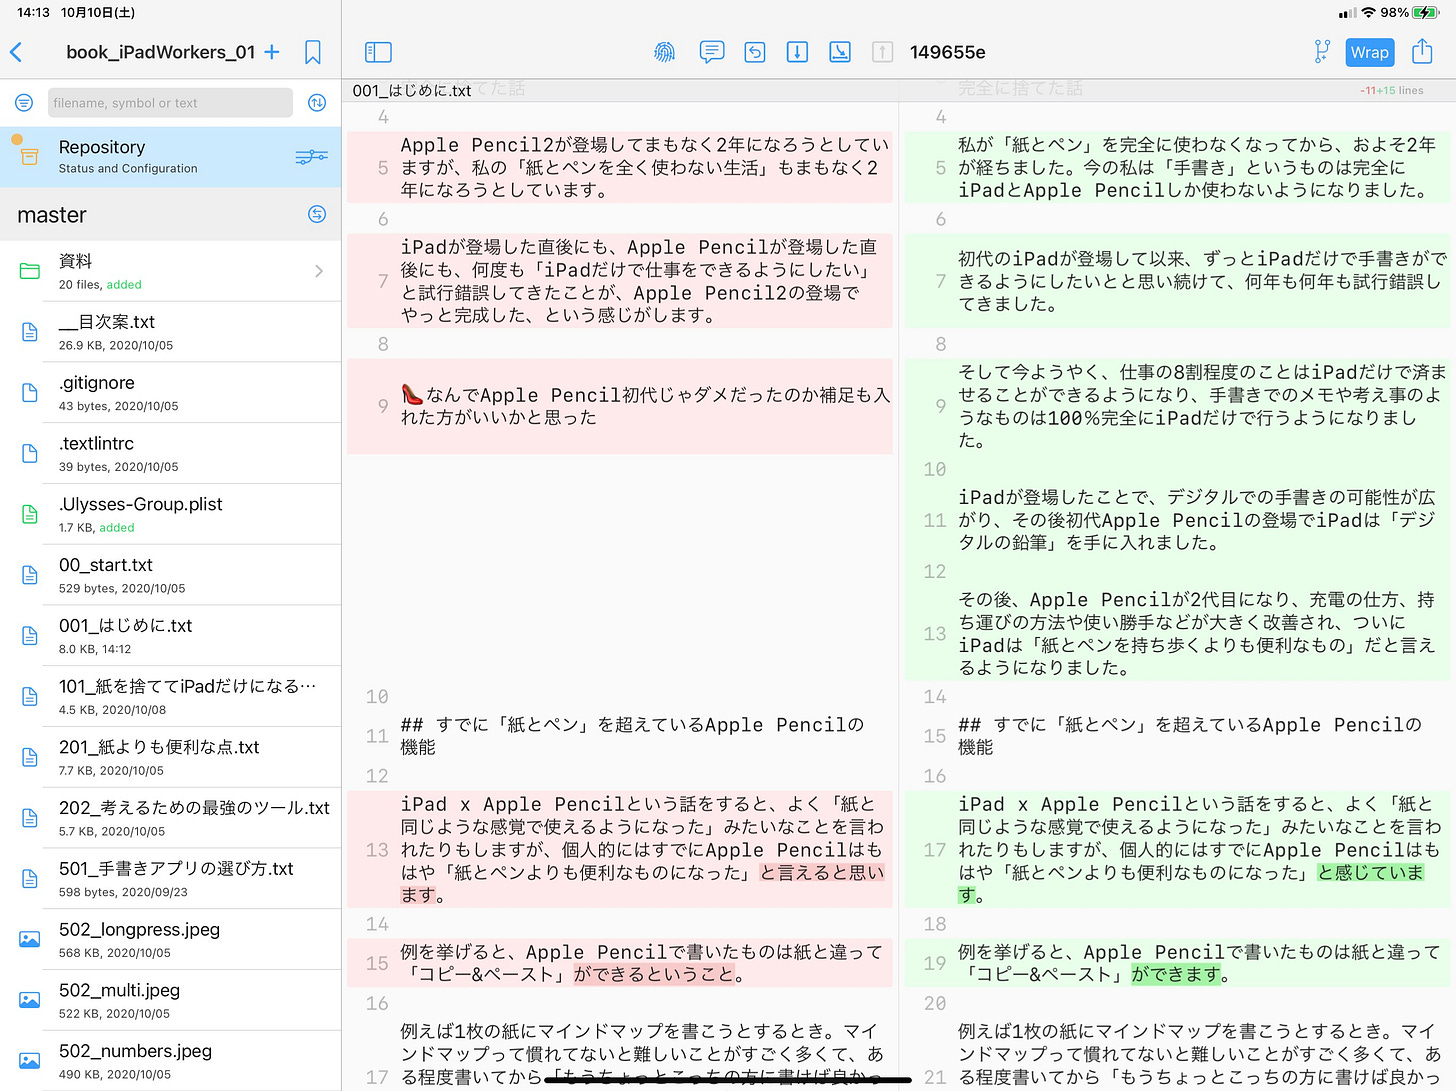1456x1091 pixels.
Task: Open 501_手書きアプリの選び方.txt
Action: [x=170, y=879]
